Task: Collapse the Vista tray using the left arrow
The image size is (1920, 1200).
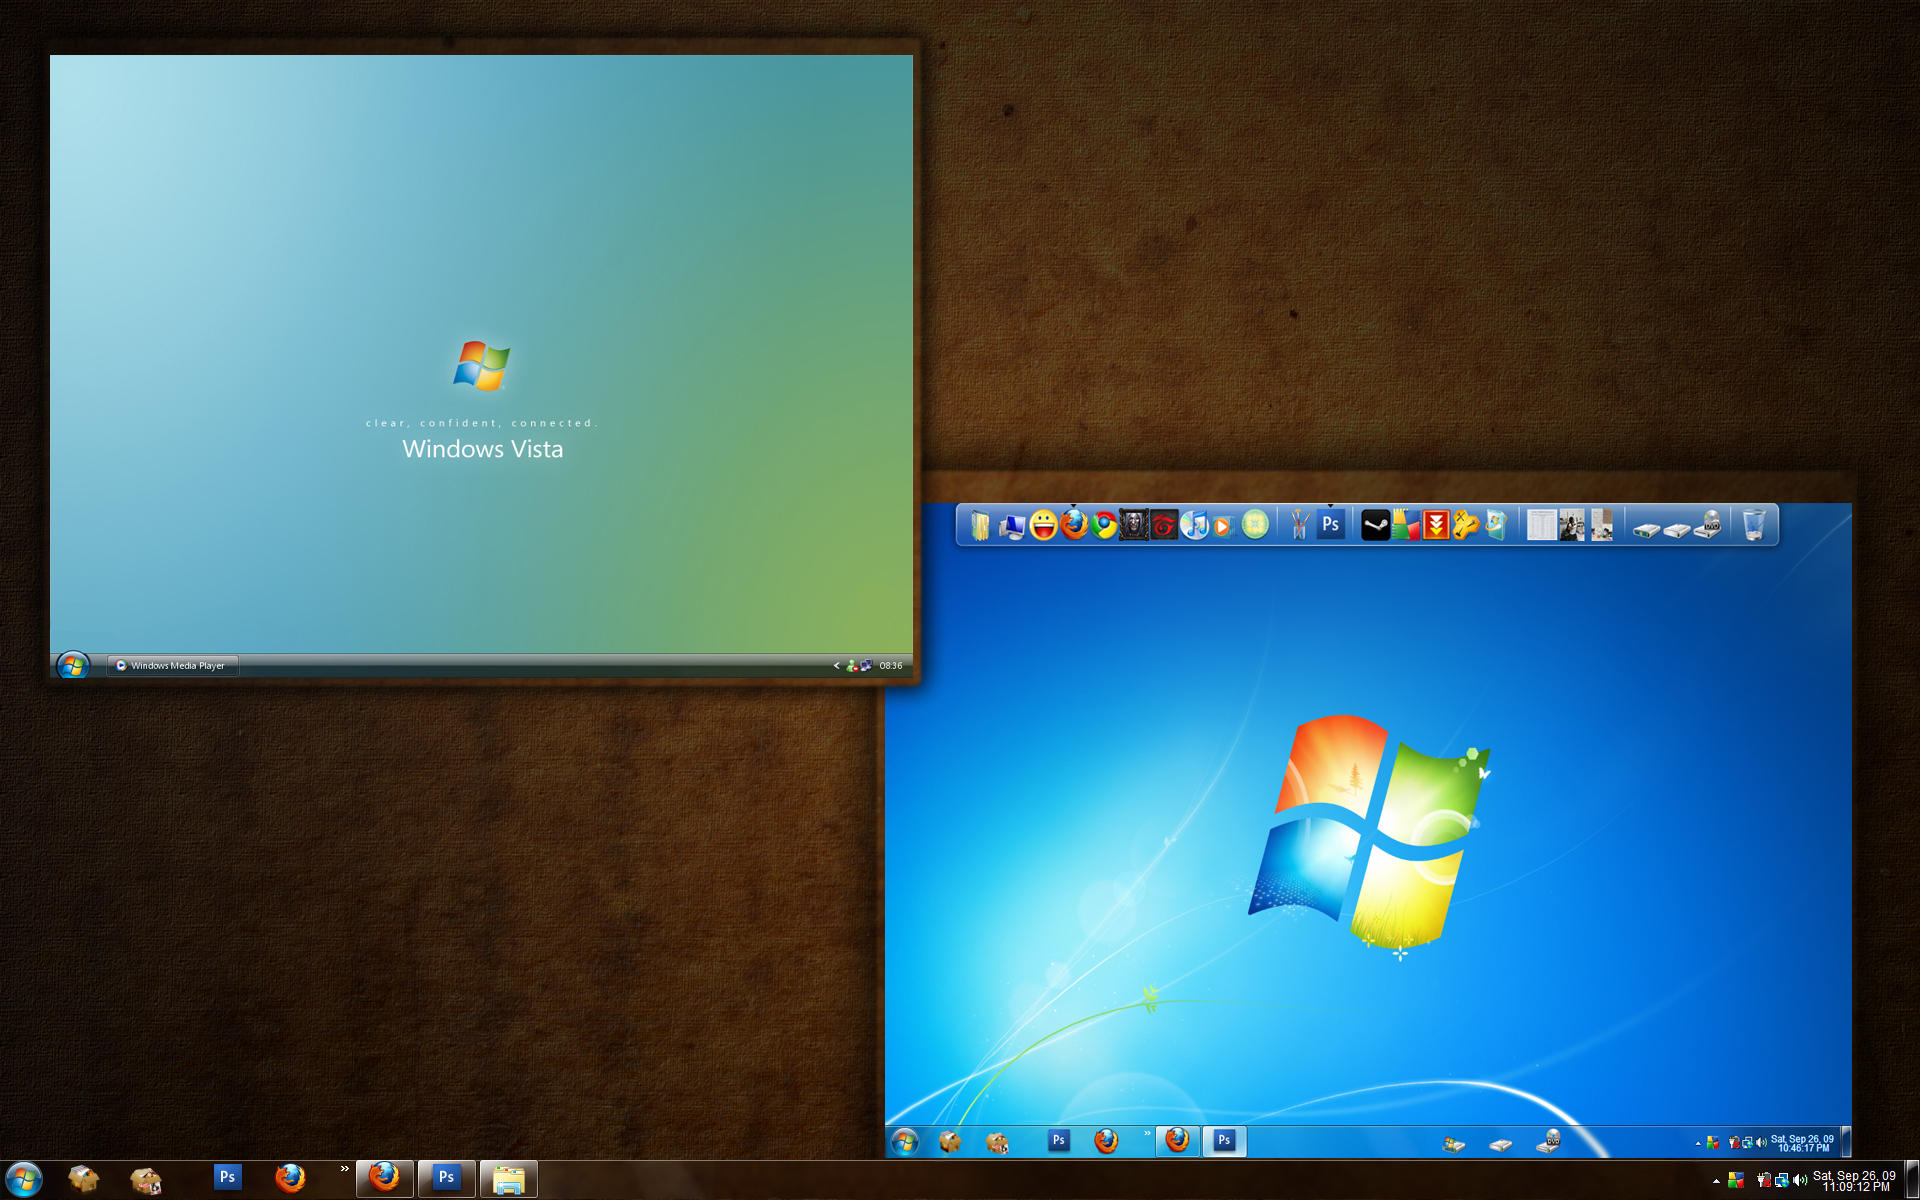Action: coord(836,665)
